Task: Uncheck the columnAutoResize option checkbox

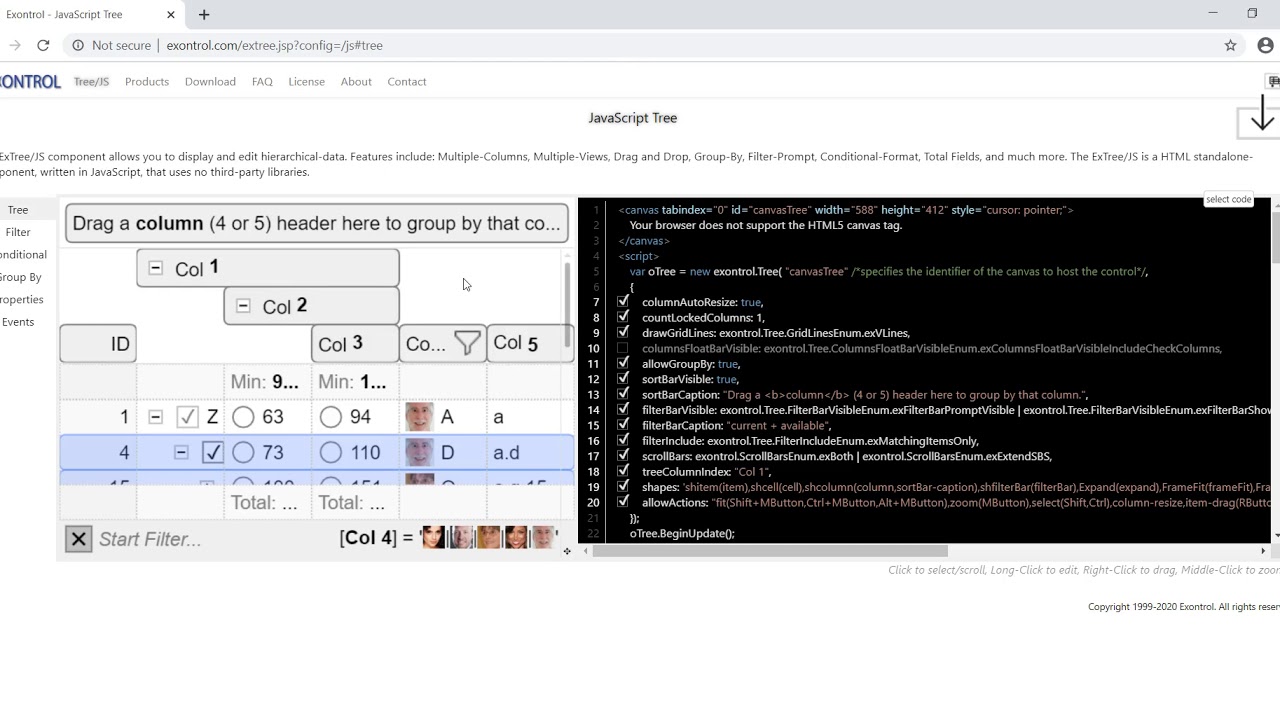Action: 623,301
